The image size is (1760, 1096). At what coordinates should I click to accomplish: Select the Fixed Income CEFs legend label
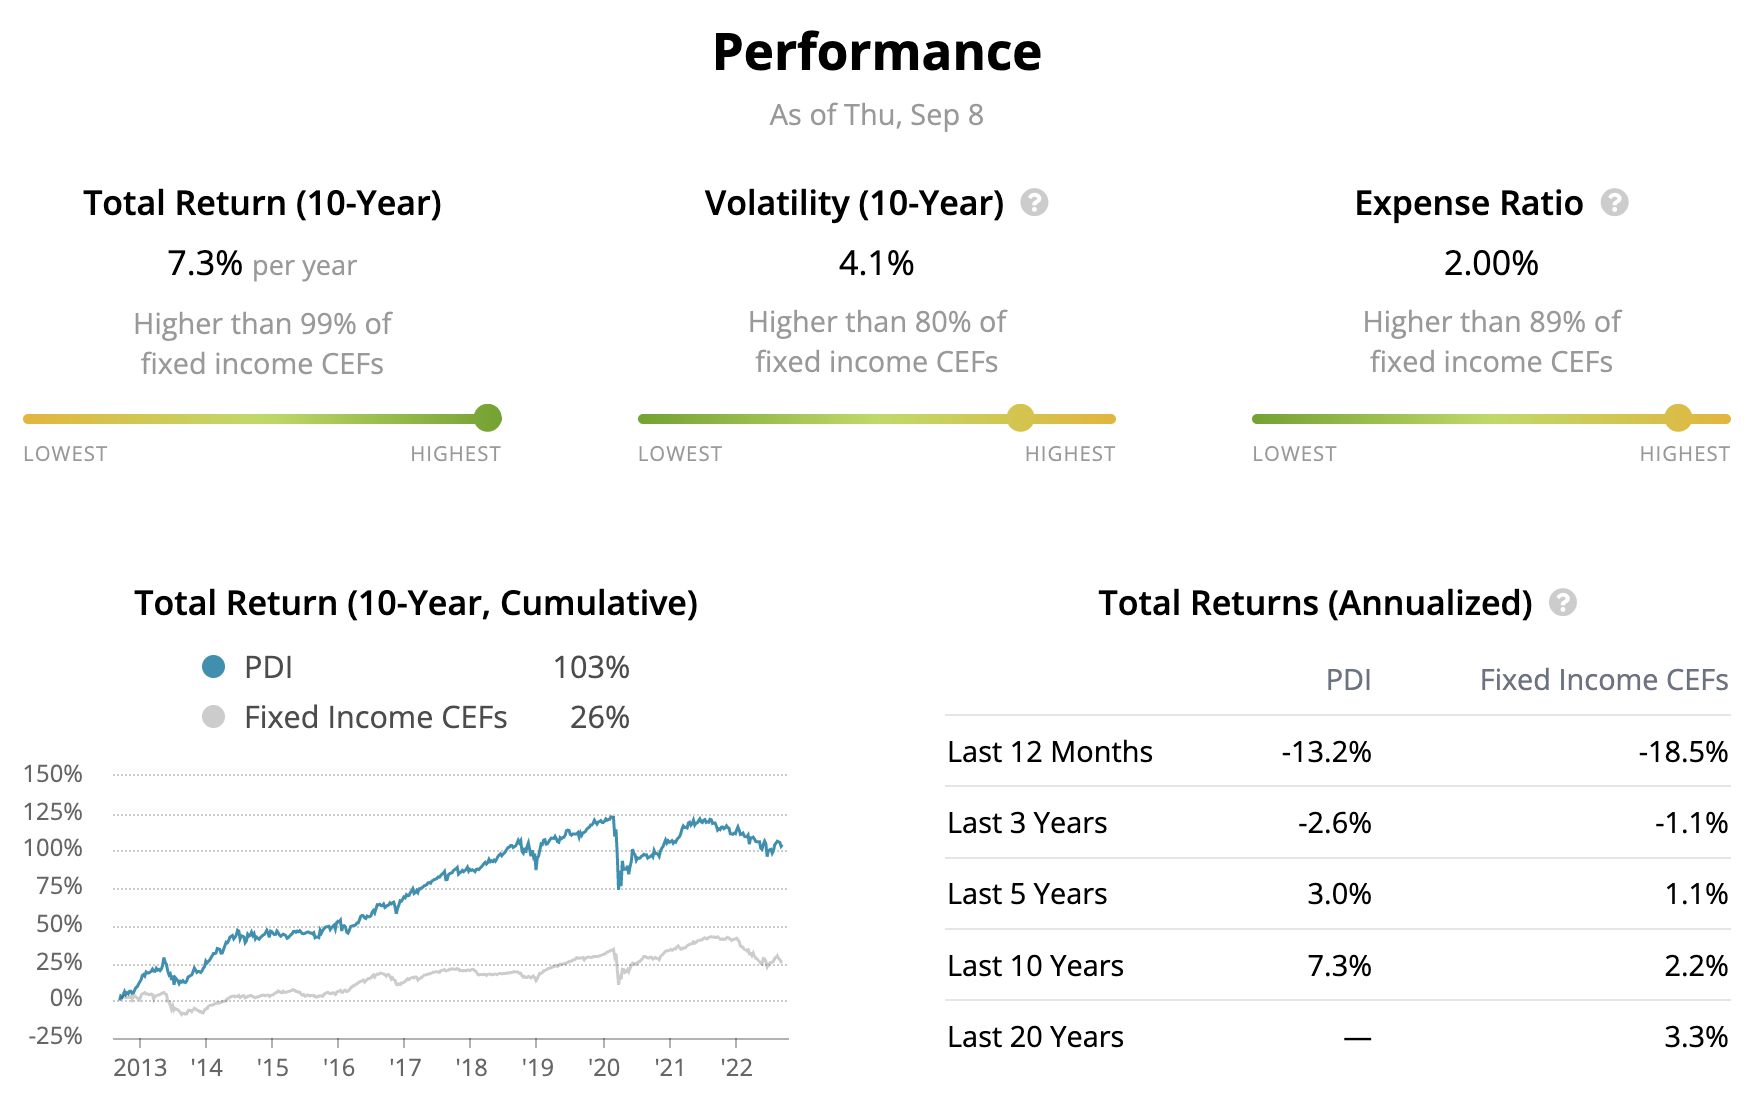tap(375, 717)
